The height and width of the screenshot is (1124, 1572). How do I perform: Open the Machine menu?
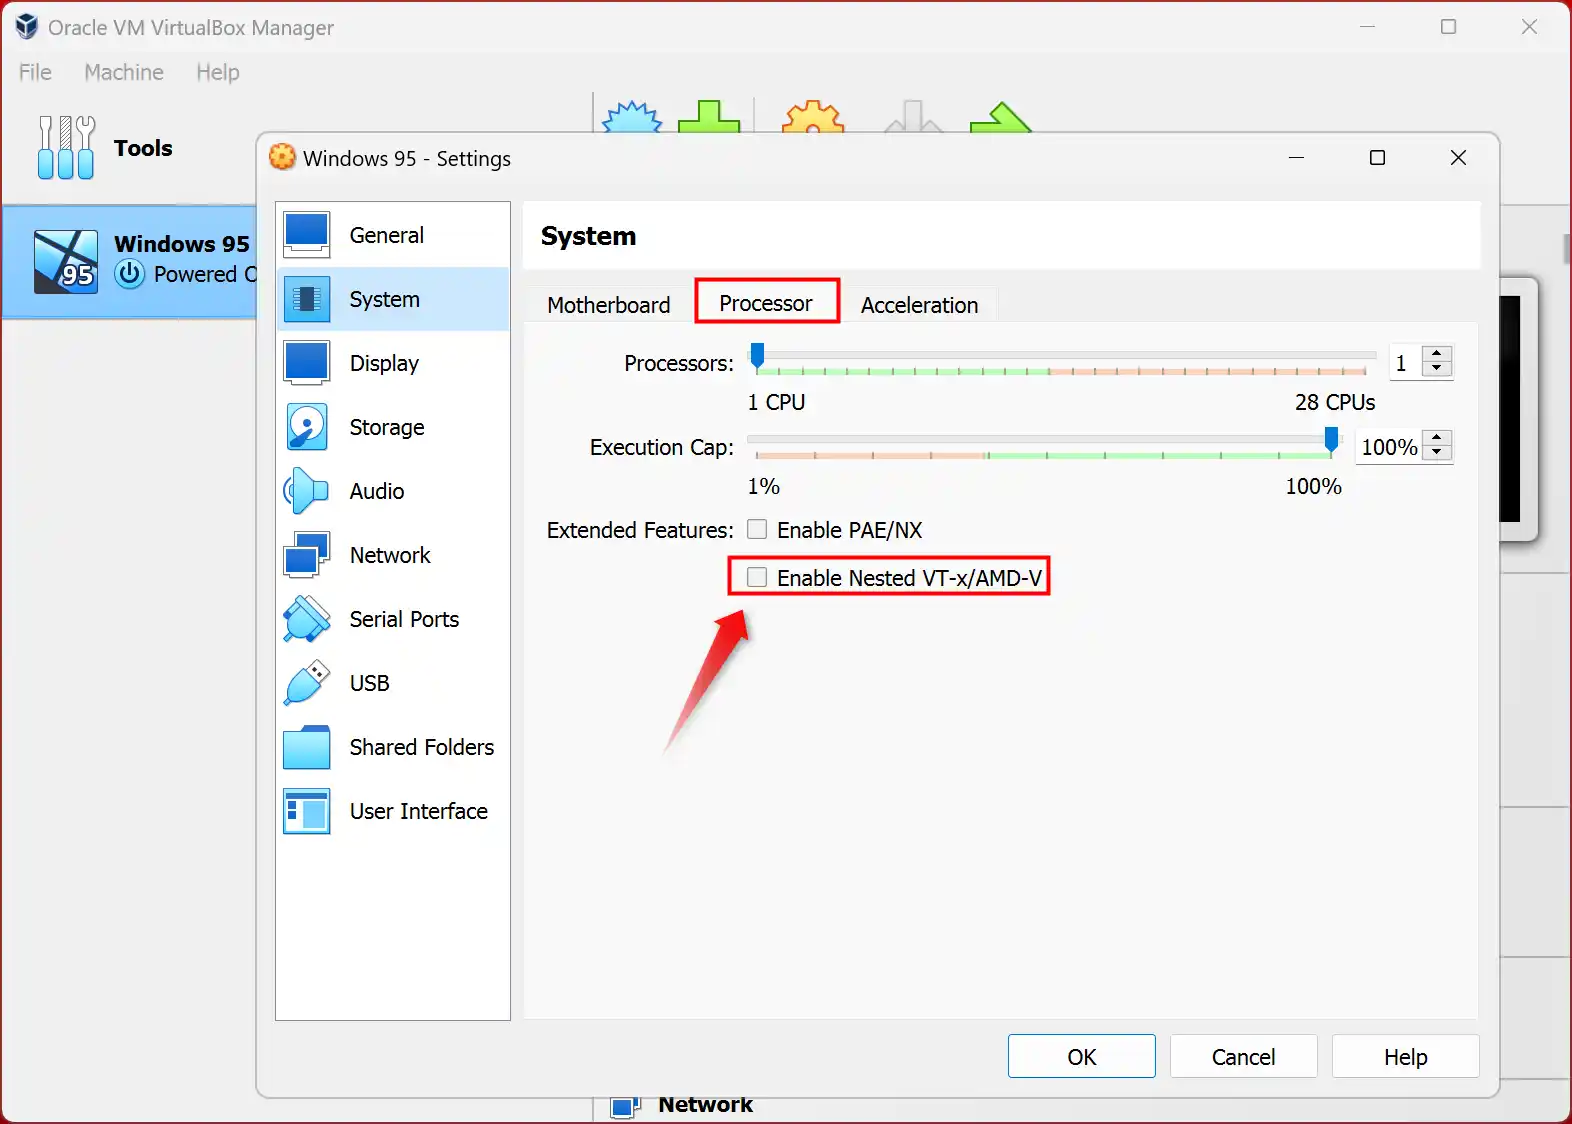click(x=124, y=72)
